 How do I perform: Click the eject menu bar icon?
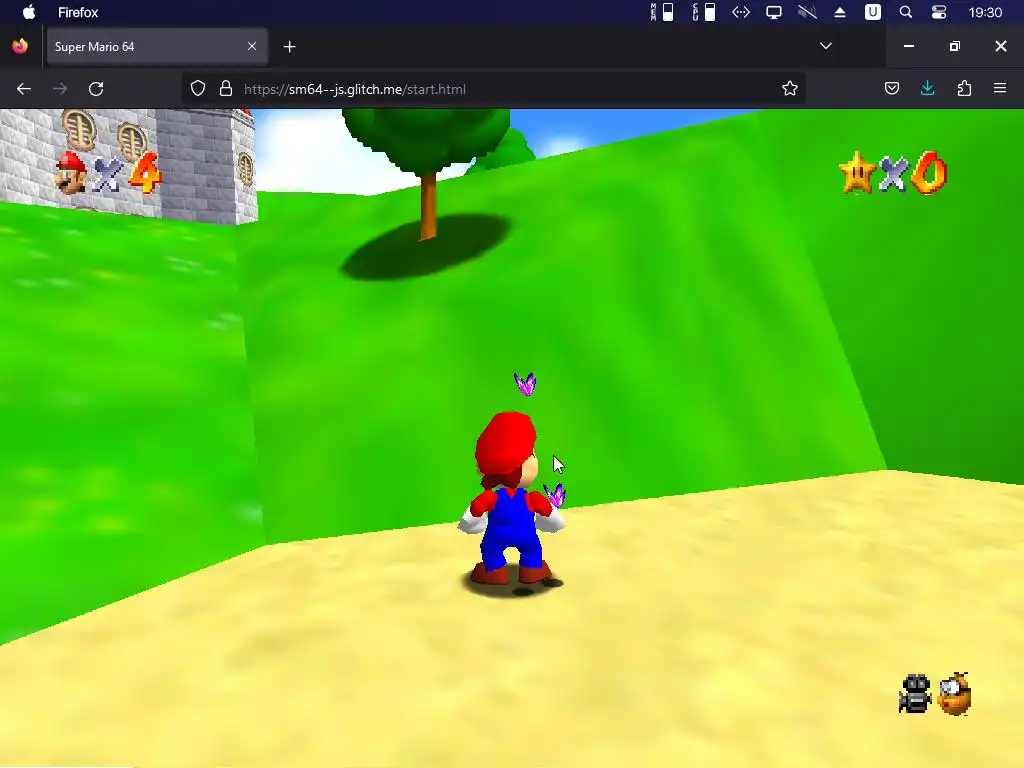click(840, 12)
